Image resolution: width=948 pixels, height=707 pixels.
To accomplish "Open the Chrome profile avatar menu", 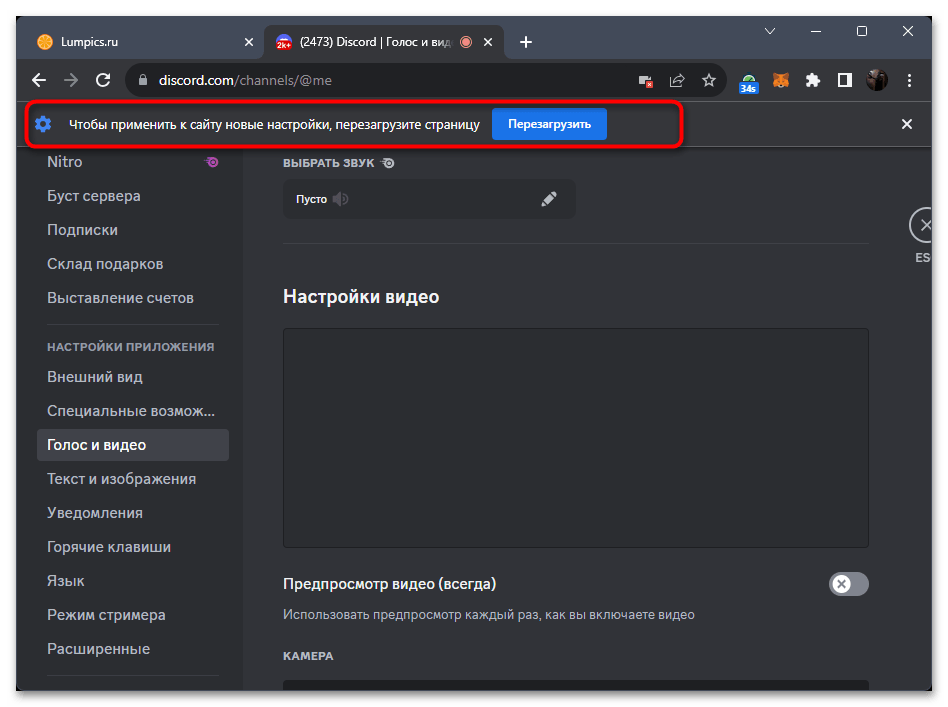I will 876,80.
